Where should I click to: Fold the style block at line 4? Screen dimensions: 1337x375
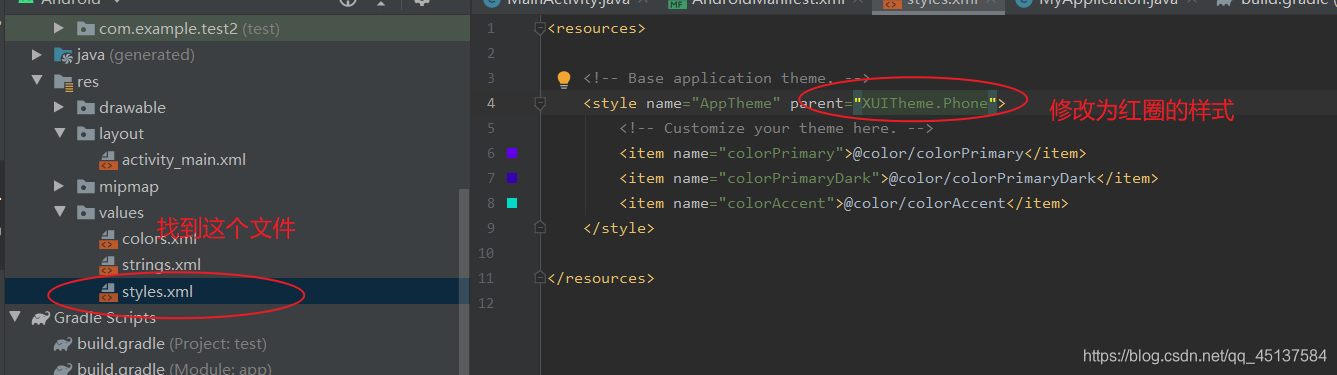tap(540, 103)
